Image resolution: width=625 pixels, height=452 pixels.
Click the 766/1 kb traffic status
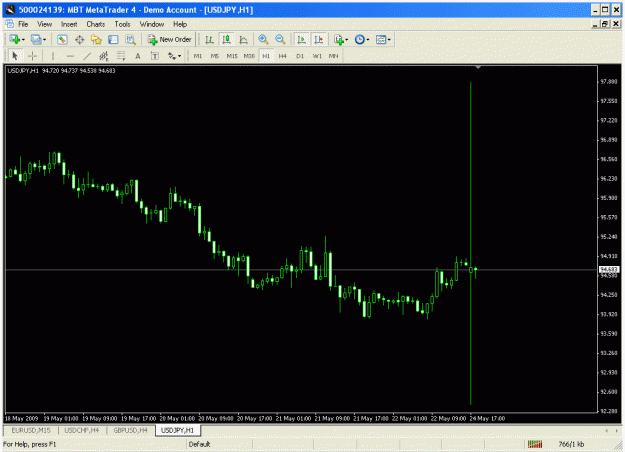571,444
